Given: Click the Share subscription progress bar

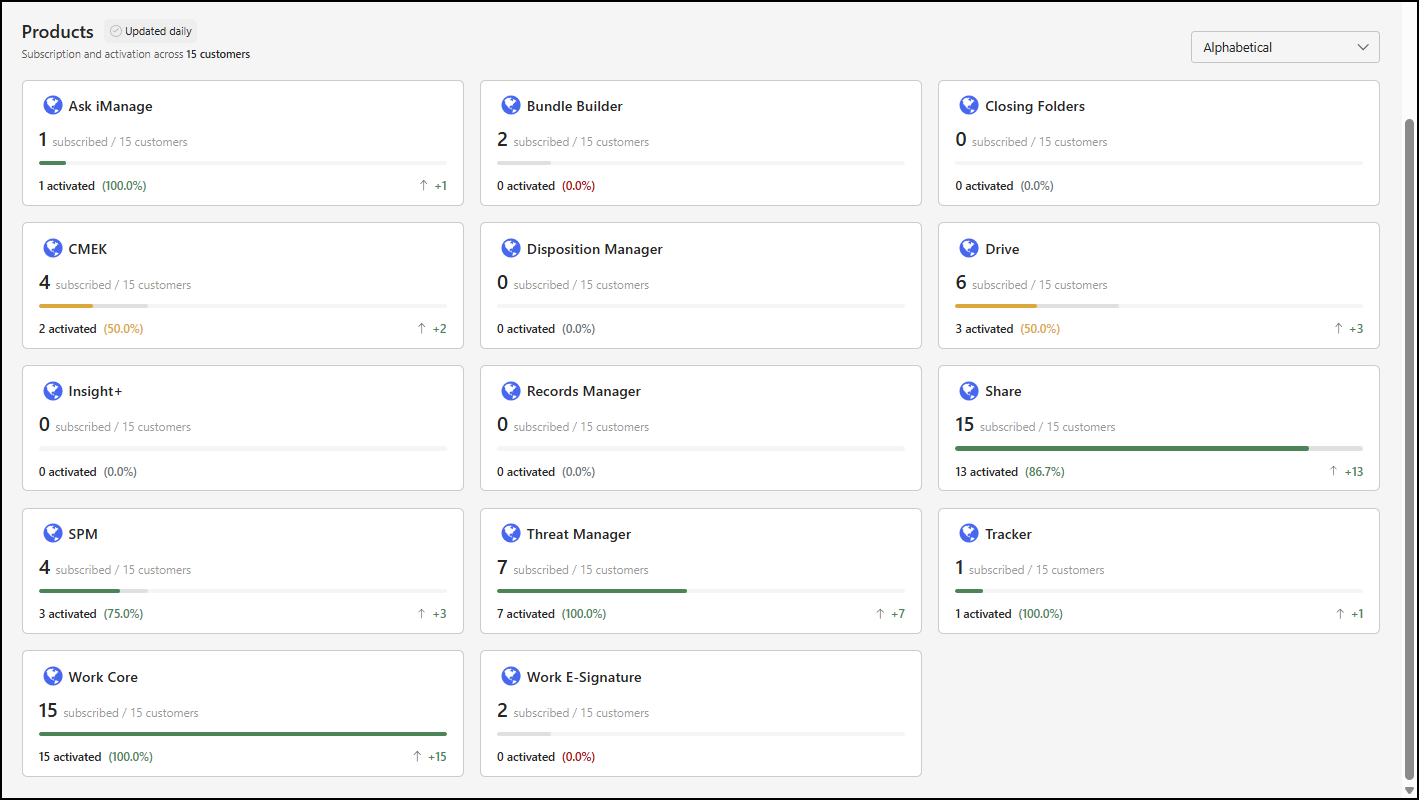Looking at the screenshot, I should pos(1159,448).
